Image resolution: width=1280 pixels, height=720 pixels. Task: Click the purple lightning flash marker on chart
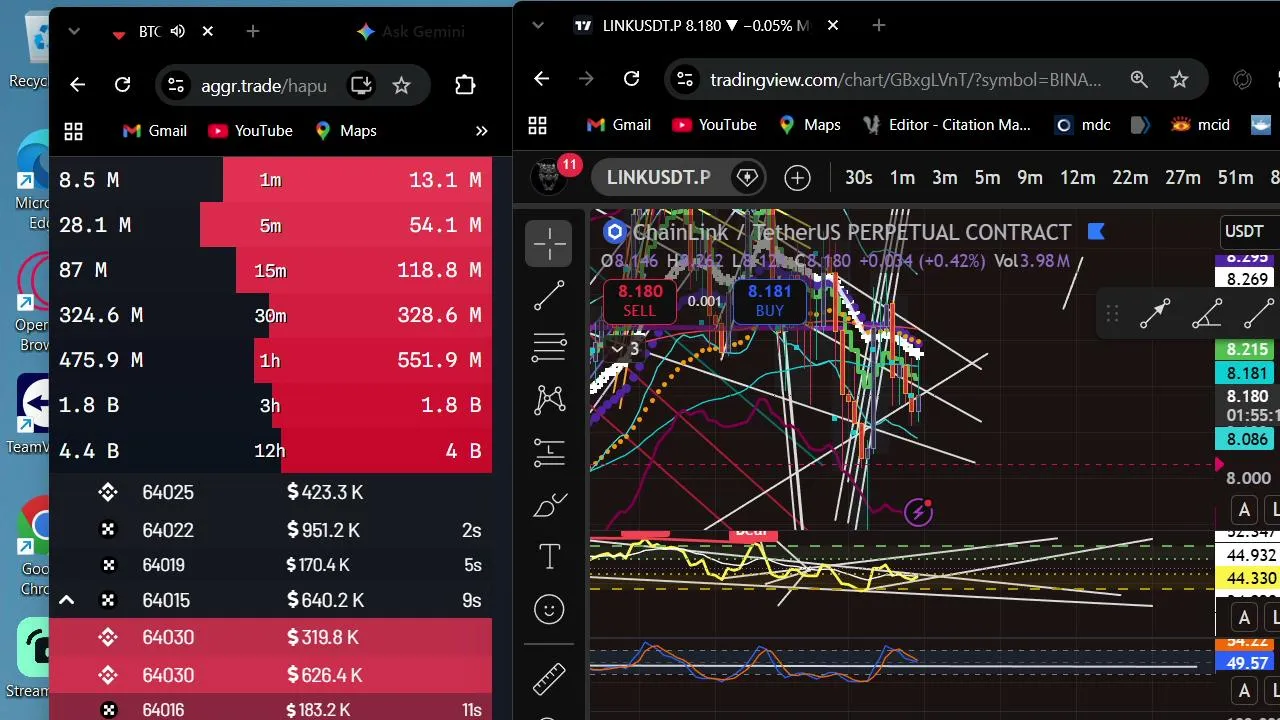918,513
